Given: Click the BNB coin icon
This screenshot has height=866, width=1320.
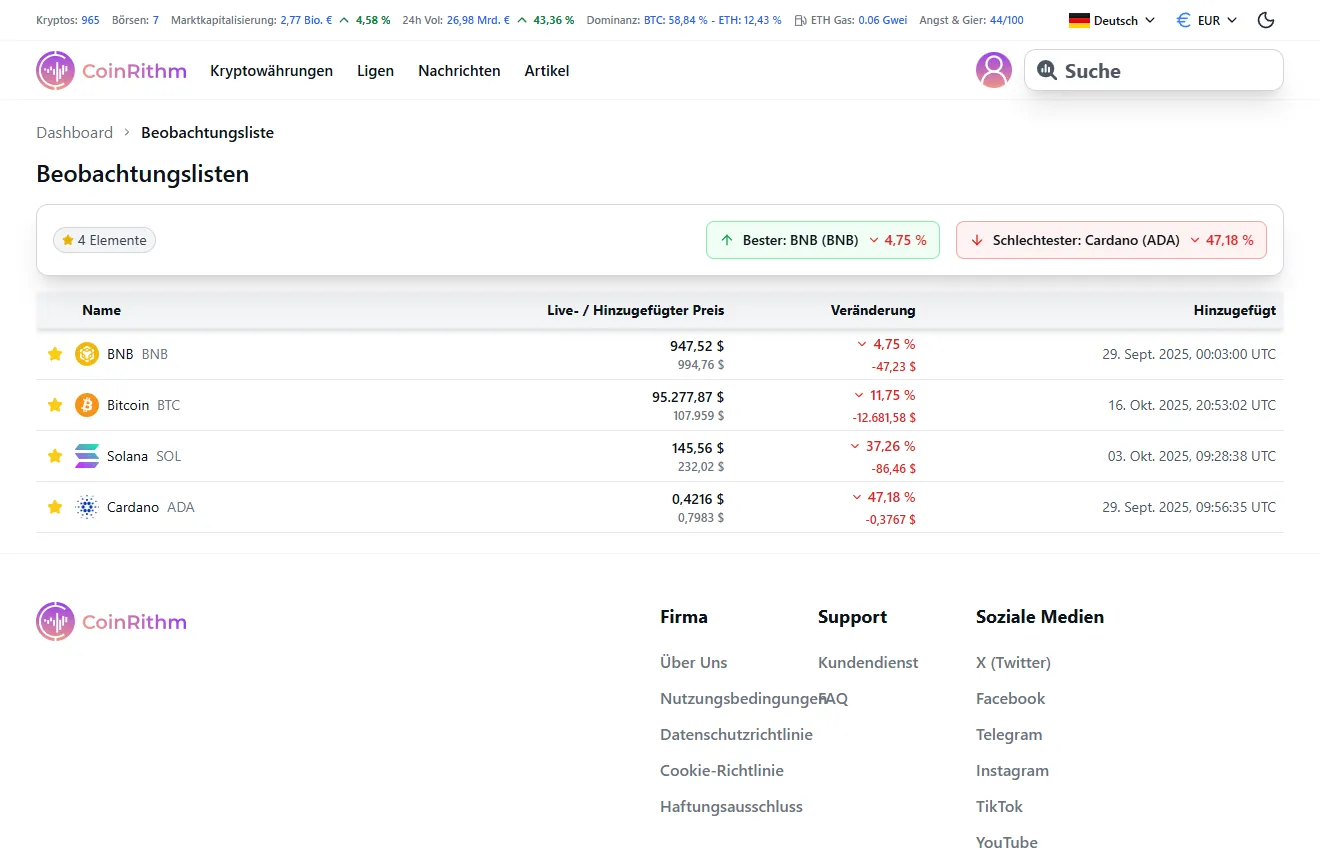Looking at the screenshot, I should click(86, 353).
